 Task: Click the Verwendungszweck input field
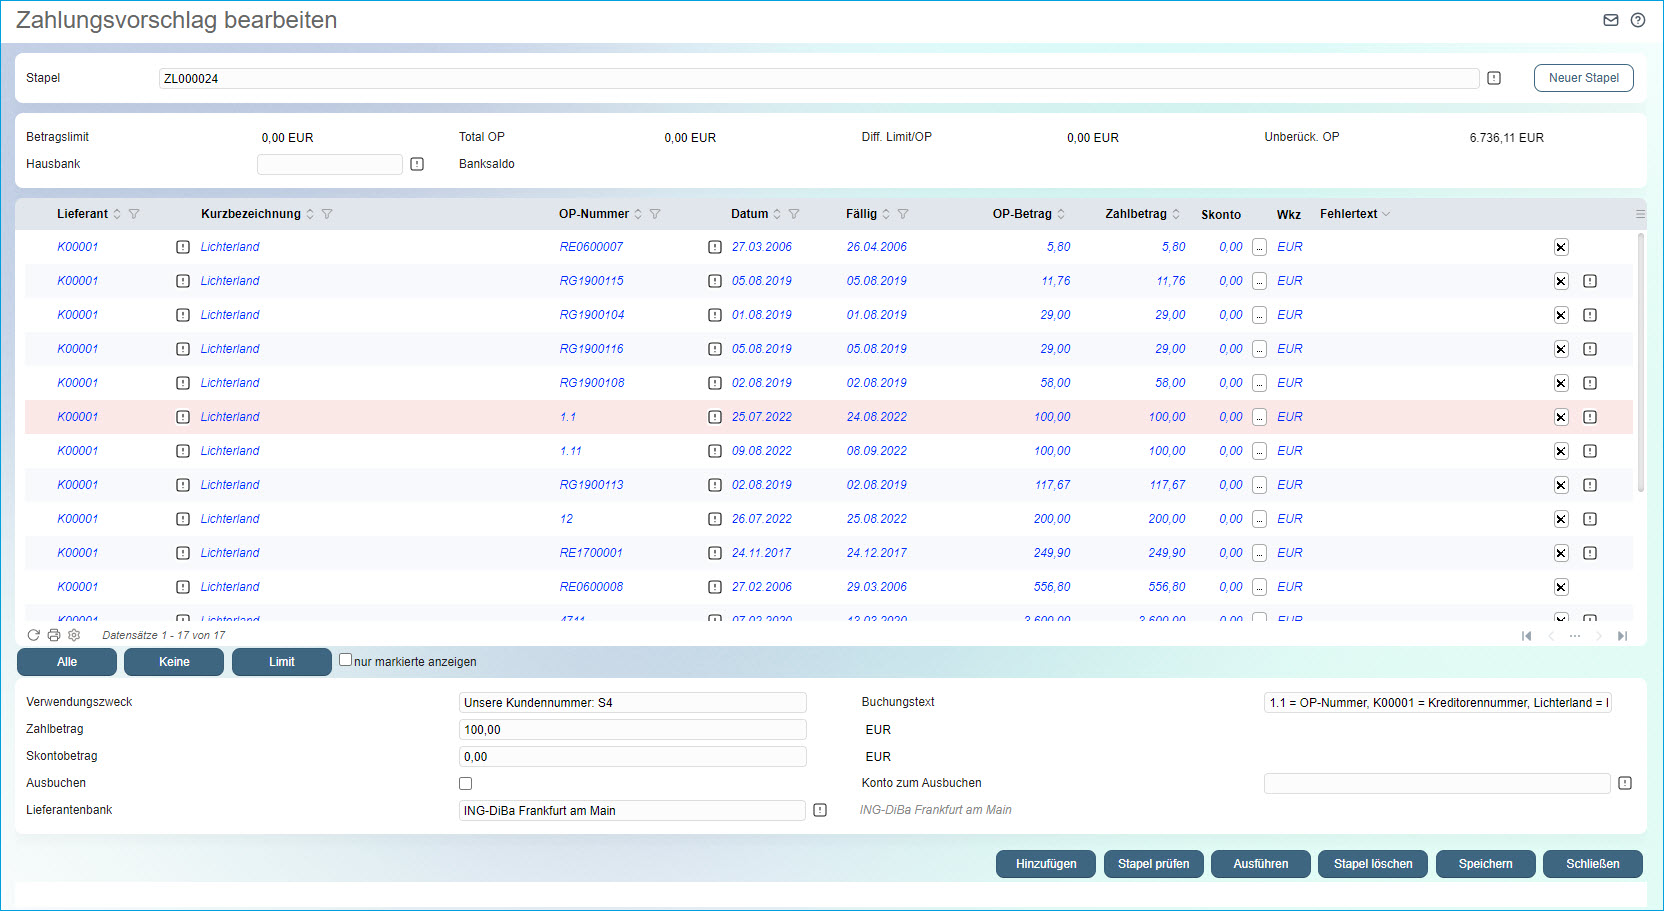pyautogui.click(x=632, y=703)
